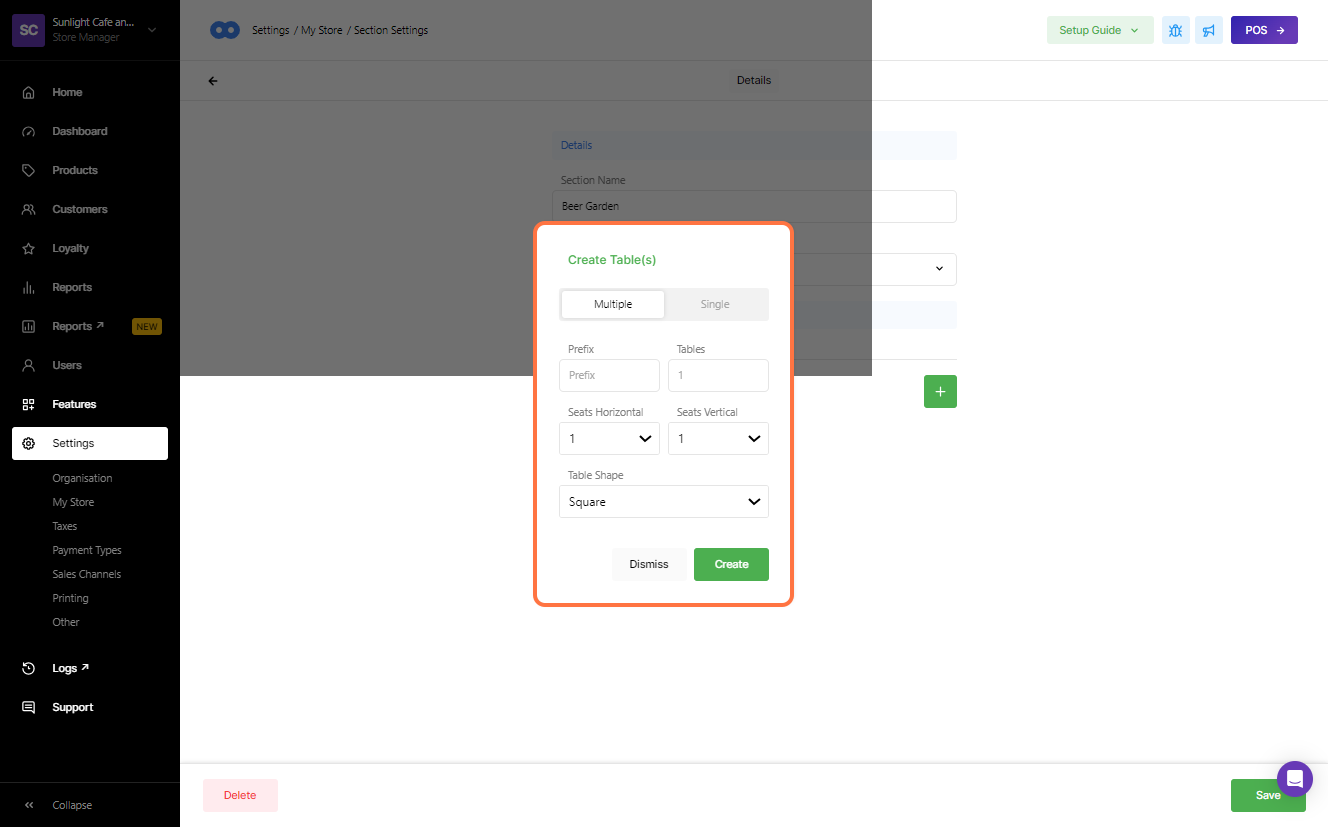Dismiss the Create Table(s) dialog
The image size is (1328, 827).
(x=649, y=564)
